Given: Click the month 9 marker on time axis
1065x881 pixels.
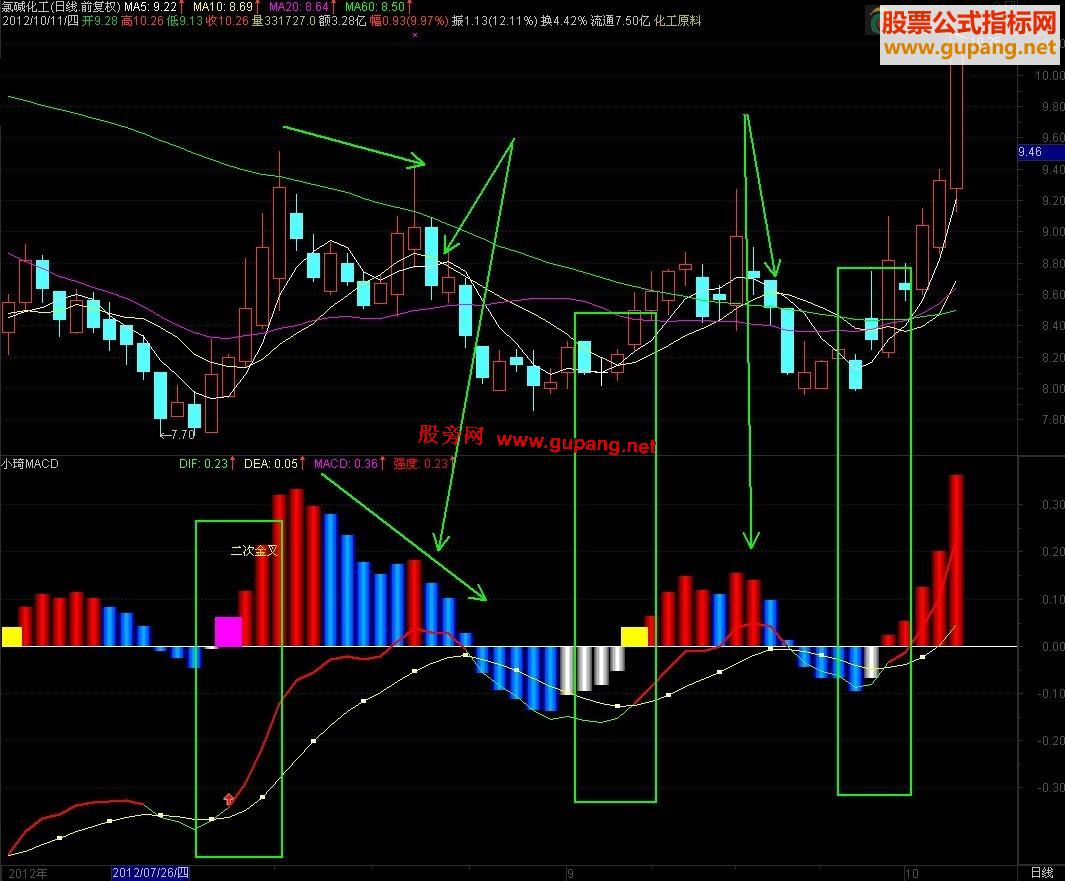Looking at the screenshot, I should pyautogui.click(x=571, y=874).
